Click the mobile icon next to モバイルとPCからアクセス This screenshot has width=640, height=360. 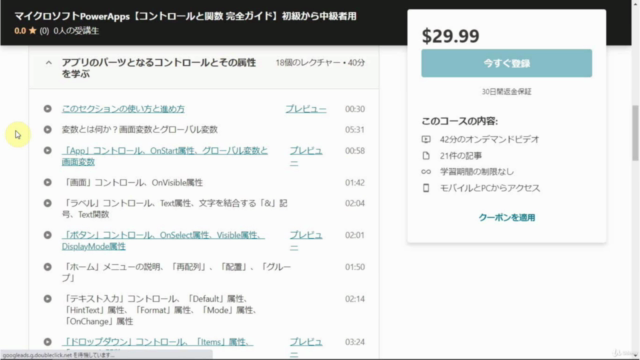426,188
